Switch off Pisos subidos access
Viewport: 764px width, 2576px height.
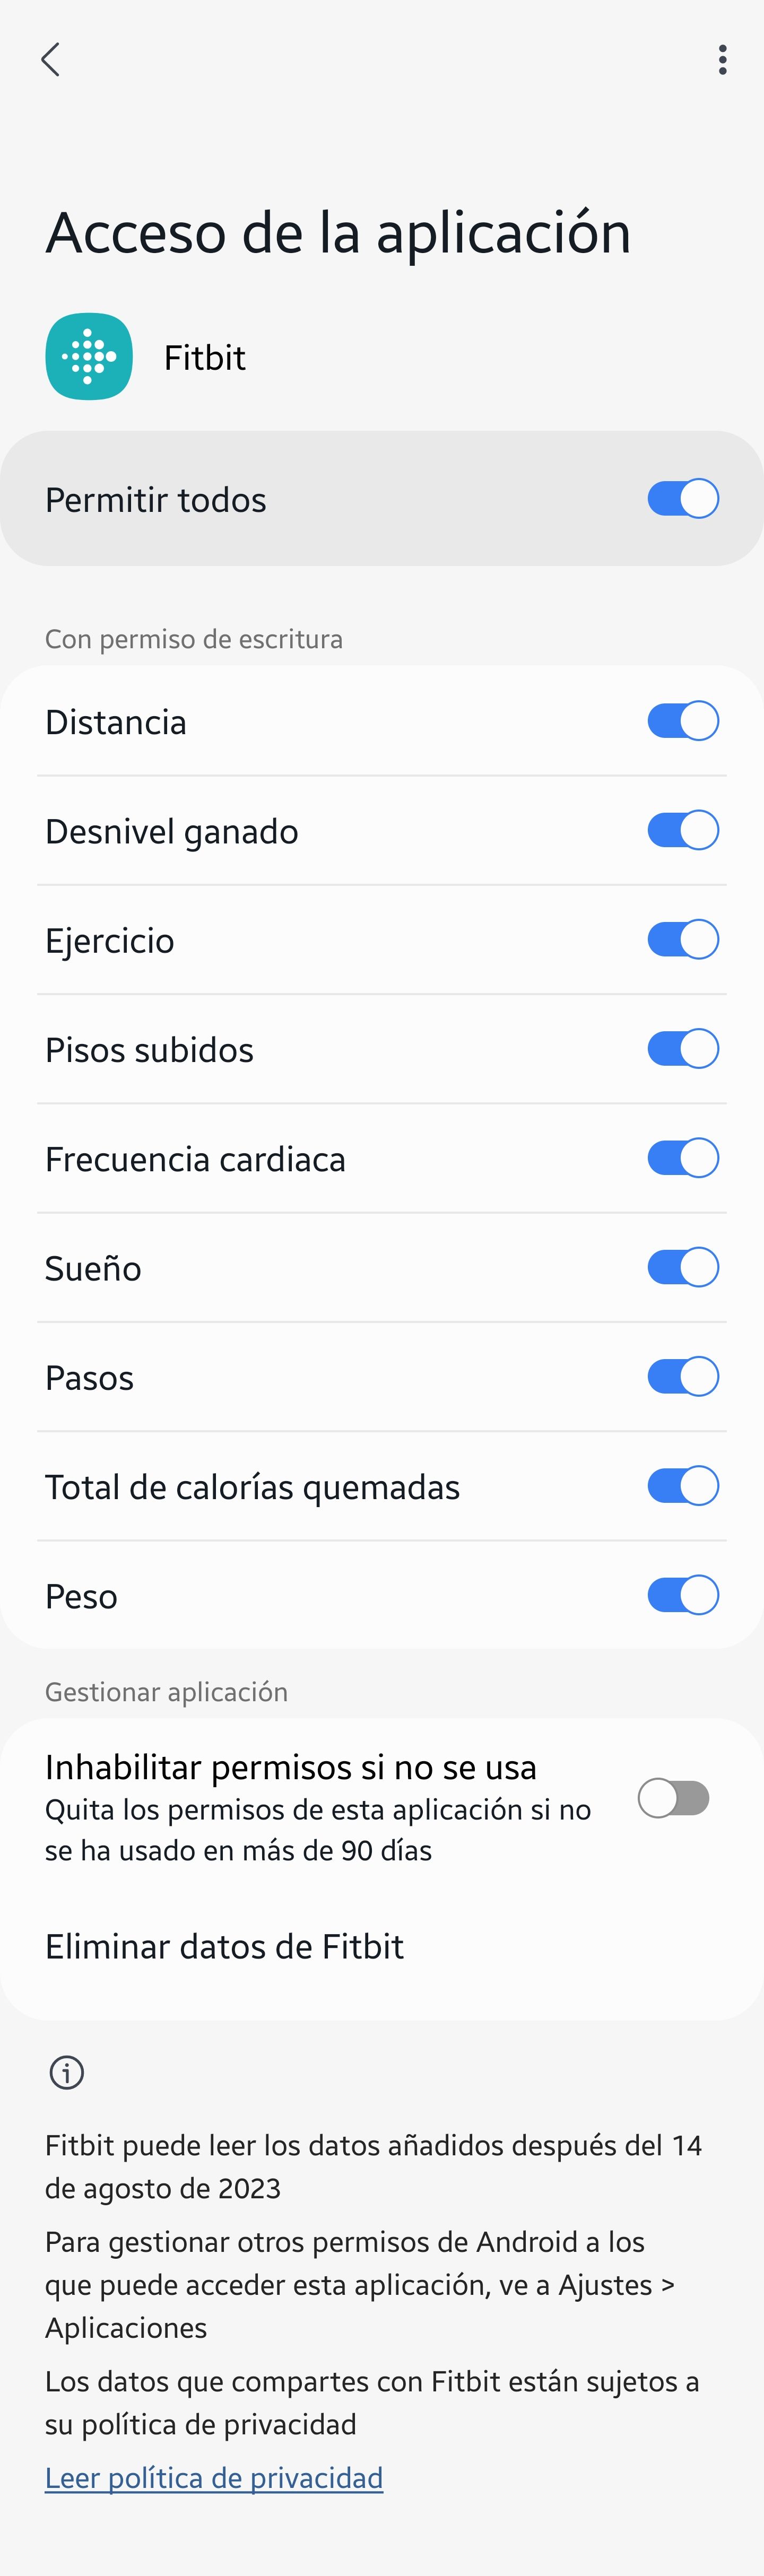click(683, 1049)
